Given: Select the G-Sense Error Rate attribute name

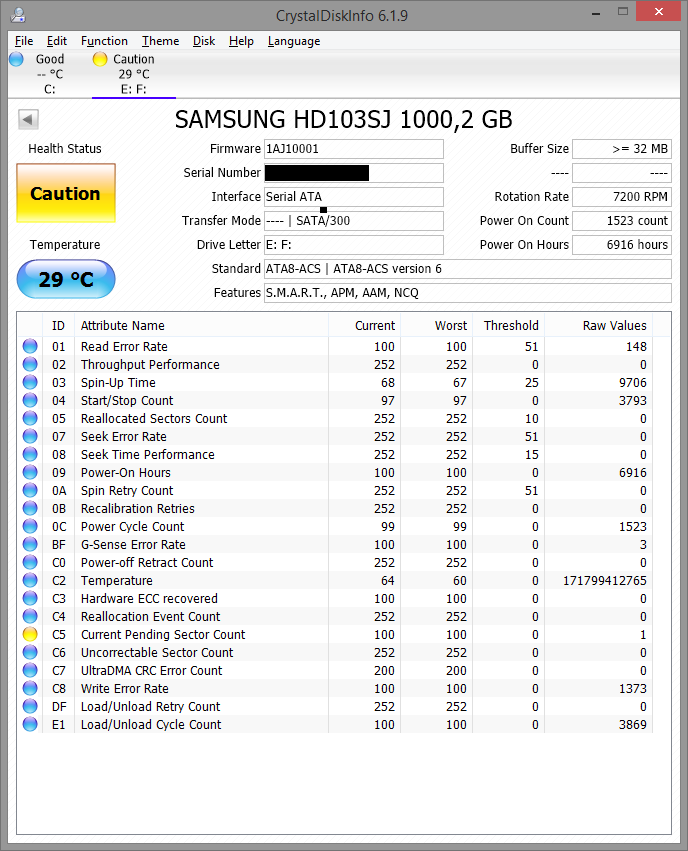Looking at the screenshot, I should tap(133, 544).
